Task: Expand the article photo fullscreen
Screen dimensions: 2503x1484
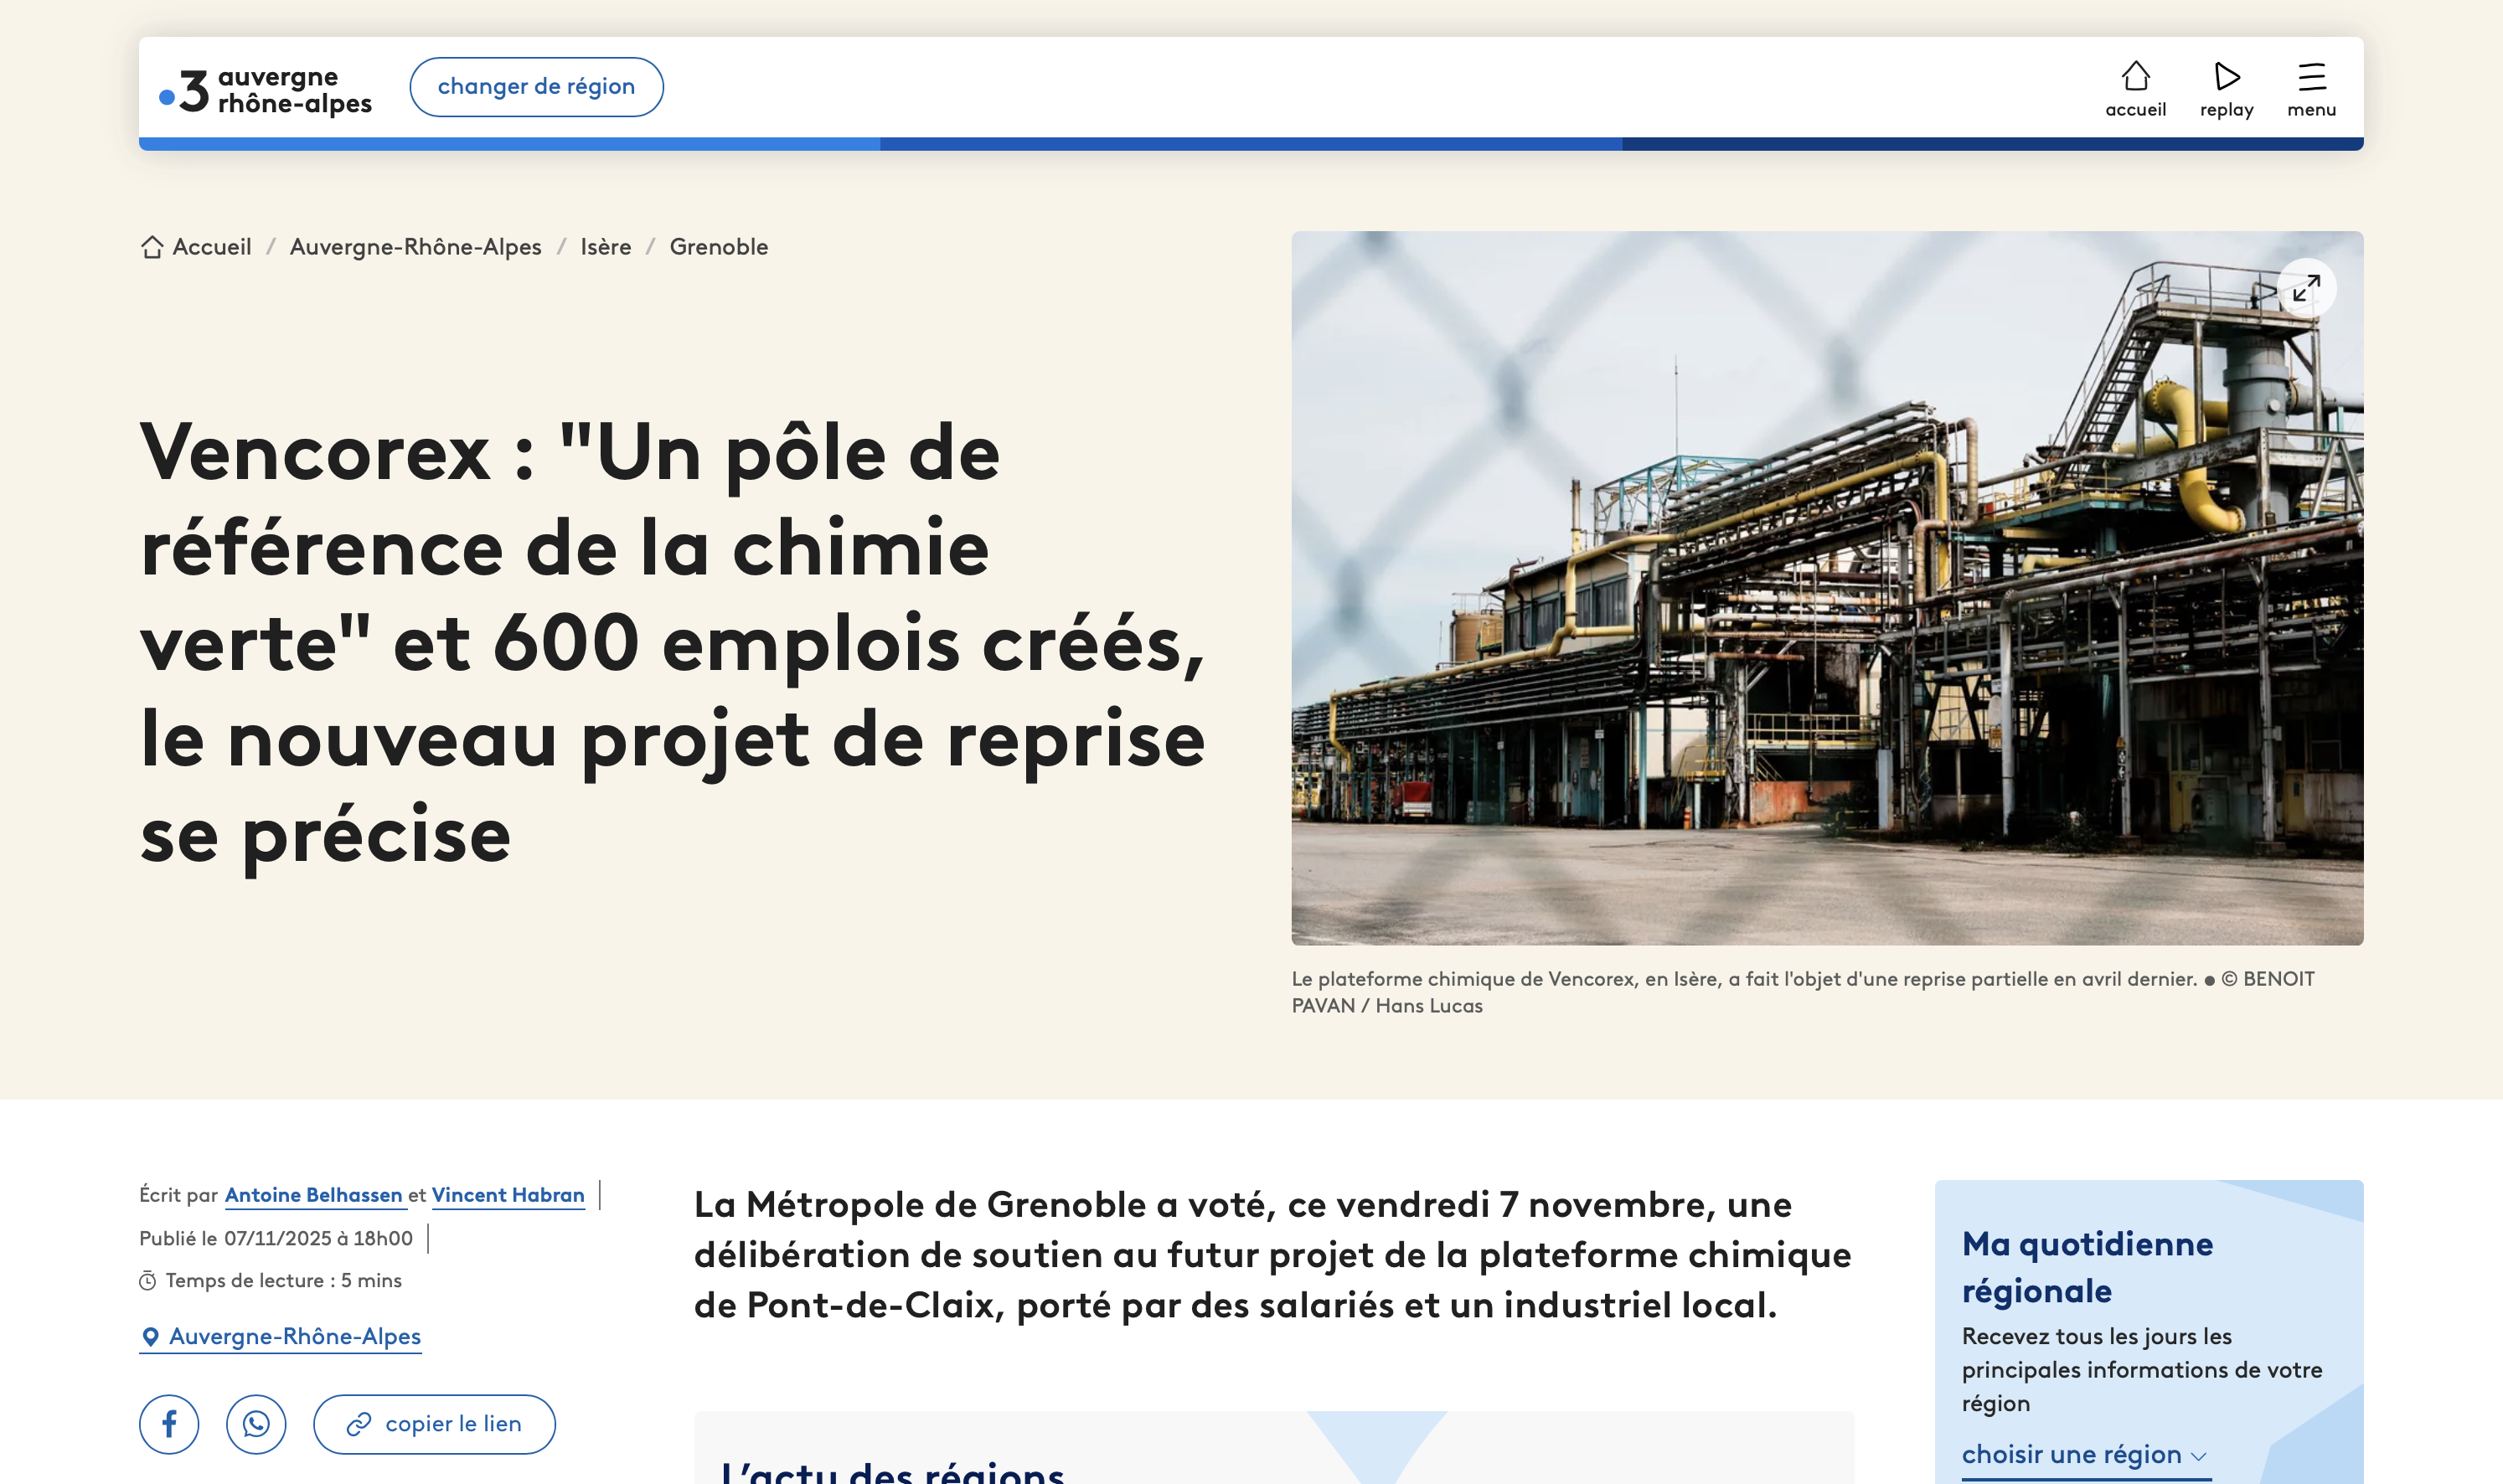Action: pos(2306,289)
